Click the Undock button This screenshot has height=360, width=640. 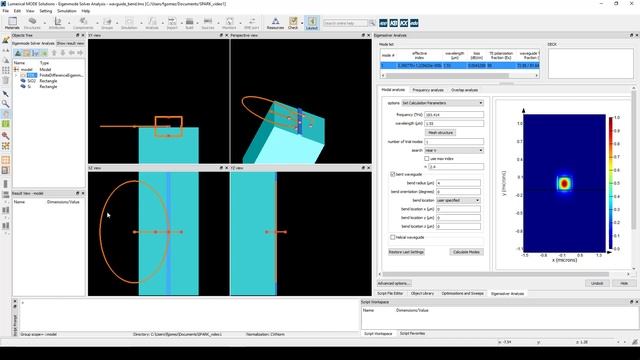[x=597, y=283]
